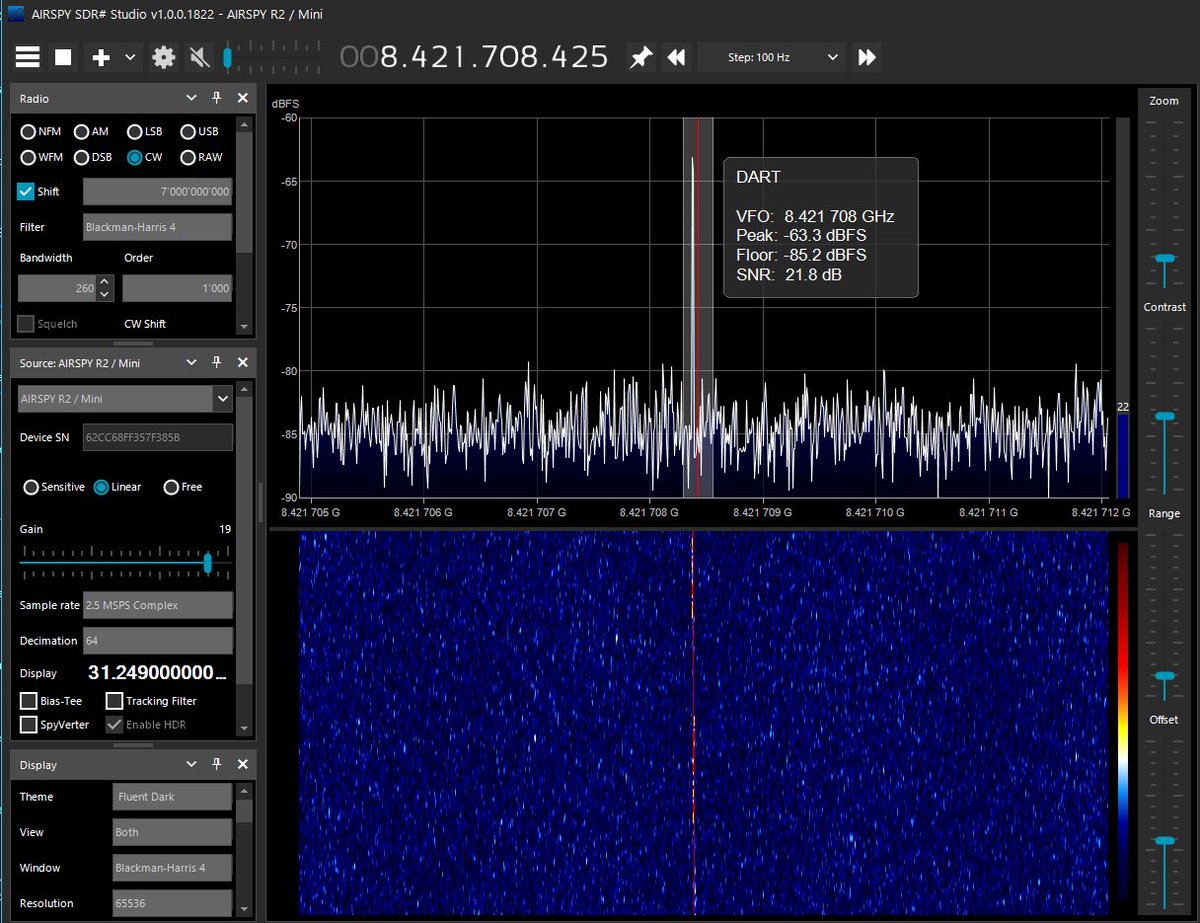Open the Step: 100 Hz dropdown
The image size is (1200, 923).
pos(771,57)
